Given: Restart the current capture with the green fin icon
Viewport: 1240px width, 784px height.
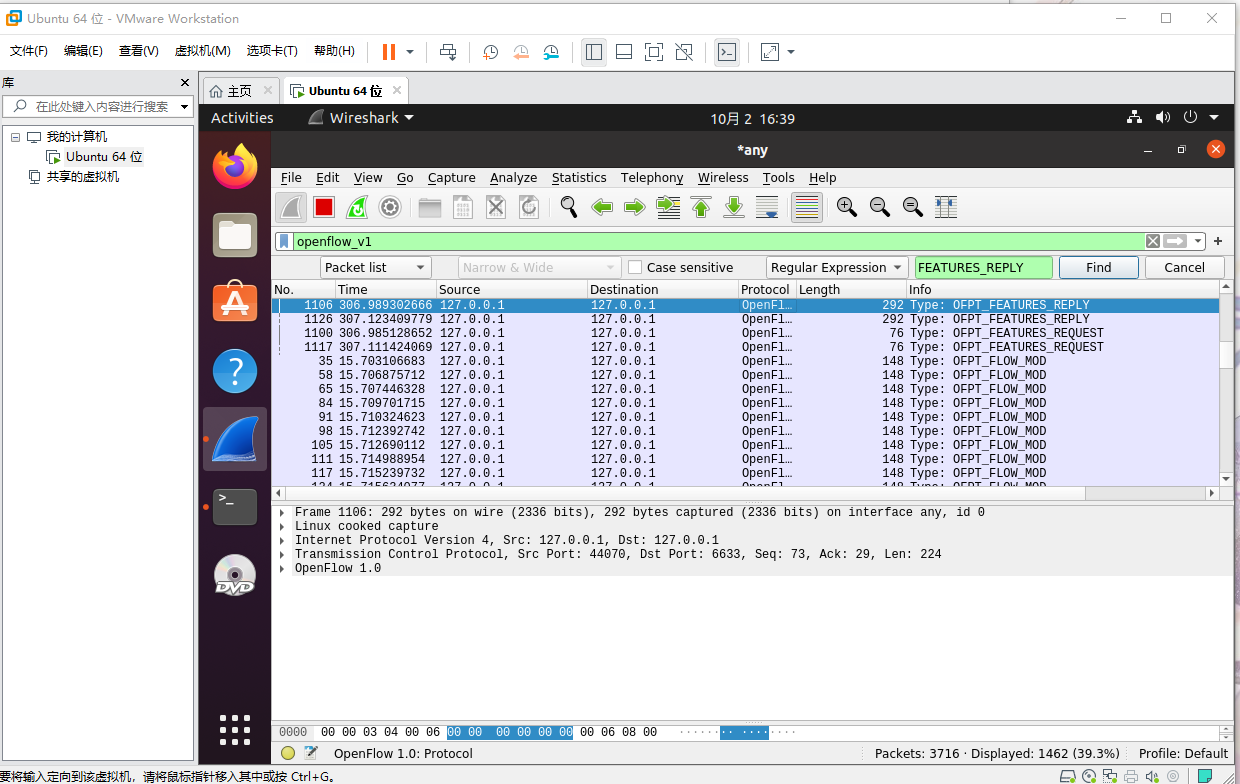Looking at the screenshot, I should tap(357, 207).
